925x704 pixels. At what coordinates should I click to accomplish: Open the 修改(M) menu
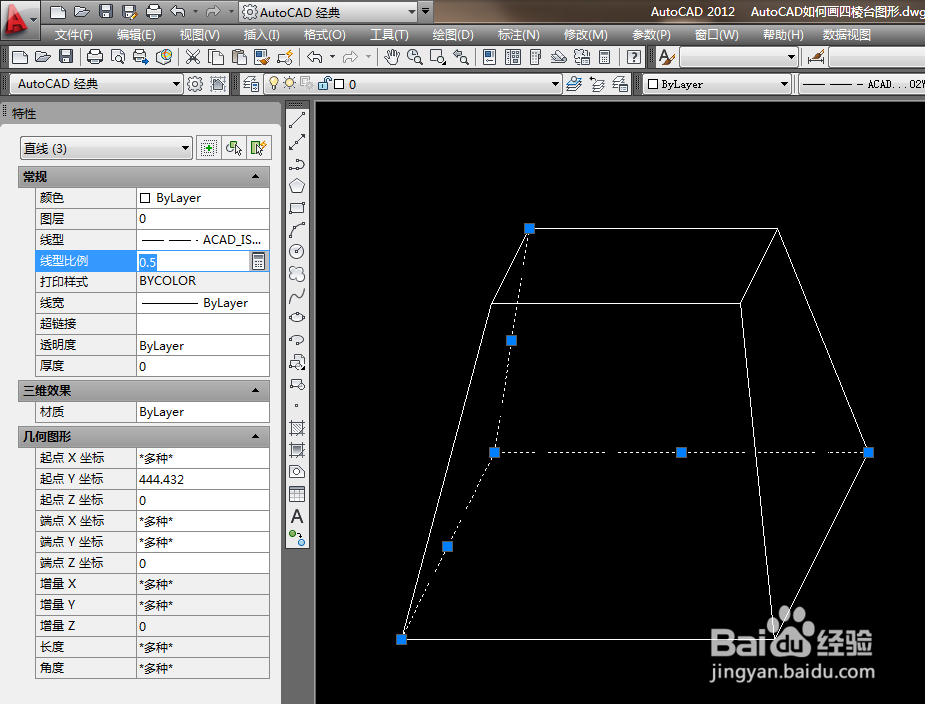pyautogui.click(x=585, y=35)
